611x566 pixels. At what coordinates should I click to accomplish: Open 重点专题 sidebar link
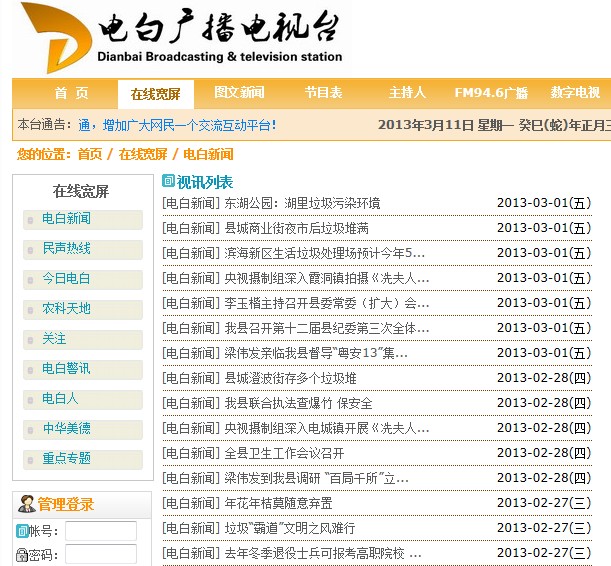(66, 459)
